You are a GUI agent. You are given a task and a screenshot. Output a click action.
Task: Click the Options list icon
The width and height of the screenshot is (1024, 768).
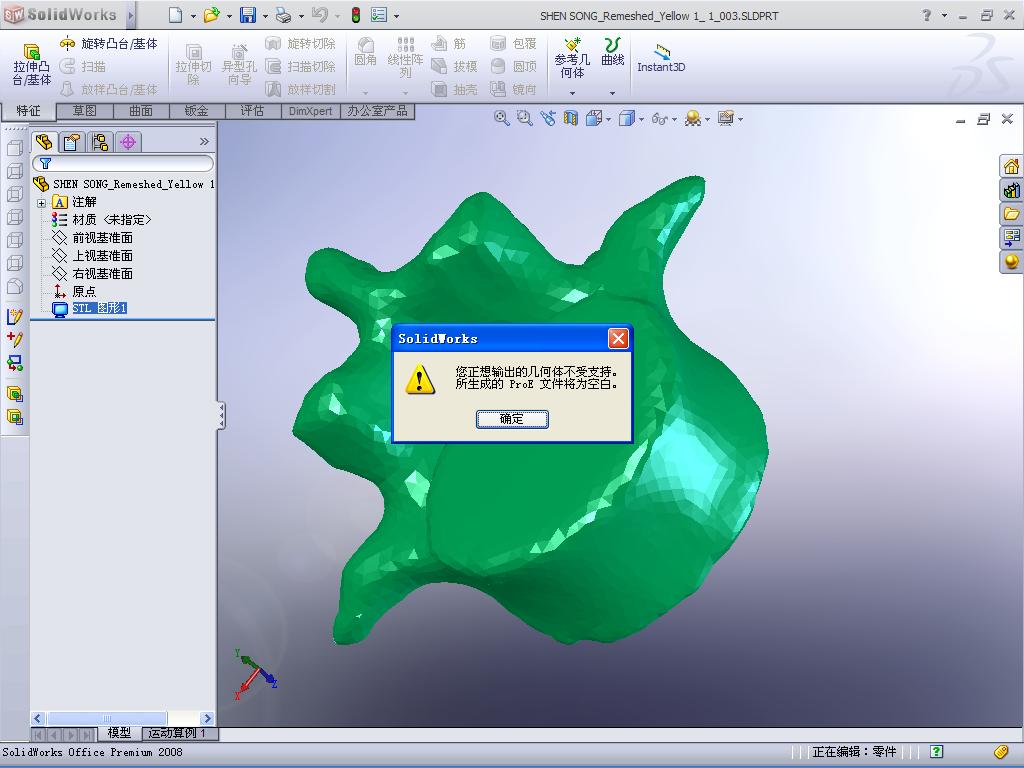[x=379, y=15]
